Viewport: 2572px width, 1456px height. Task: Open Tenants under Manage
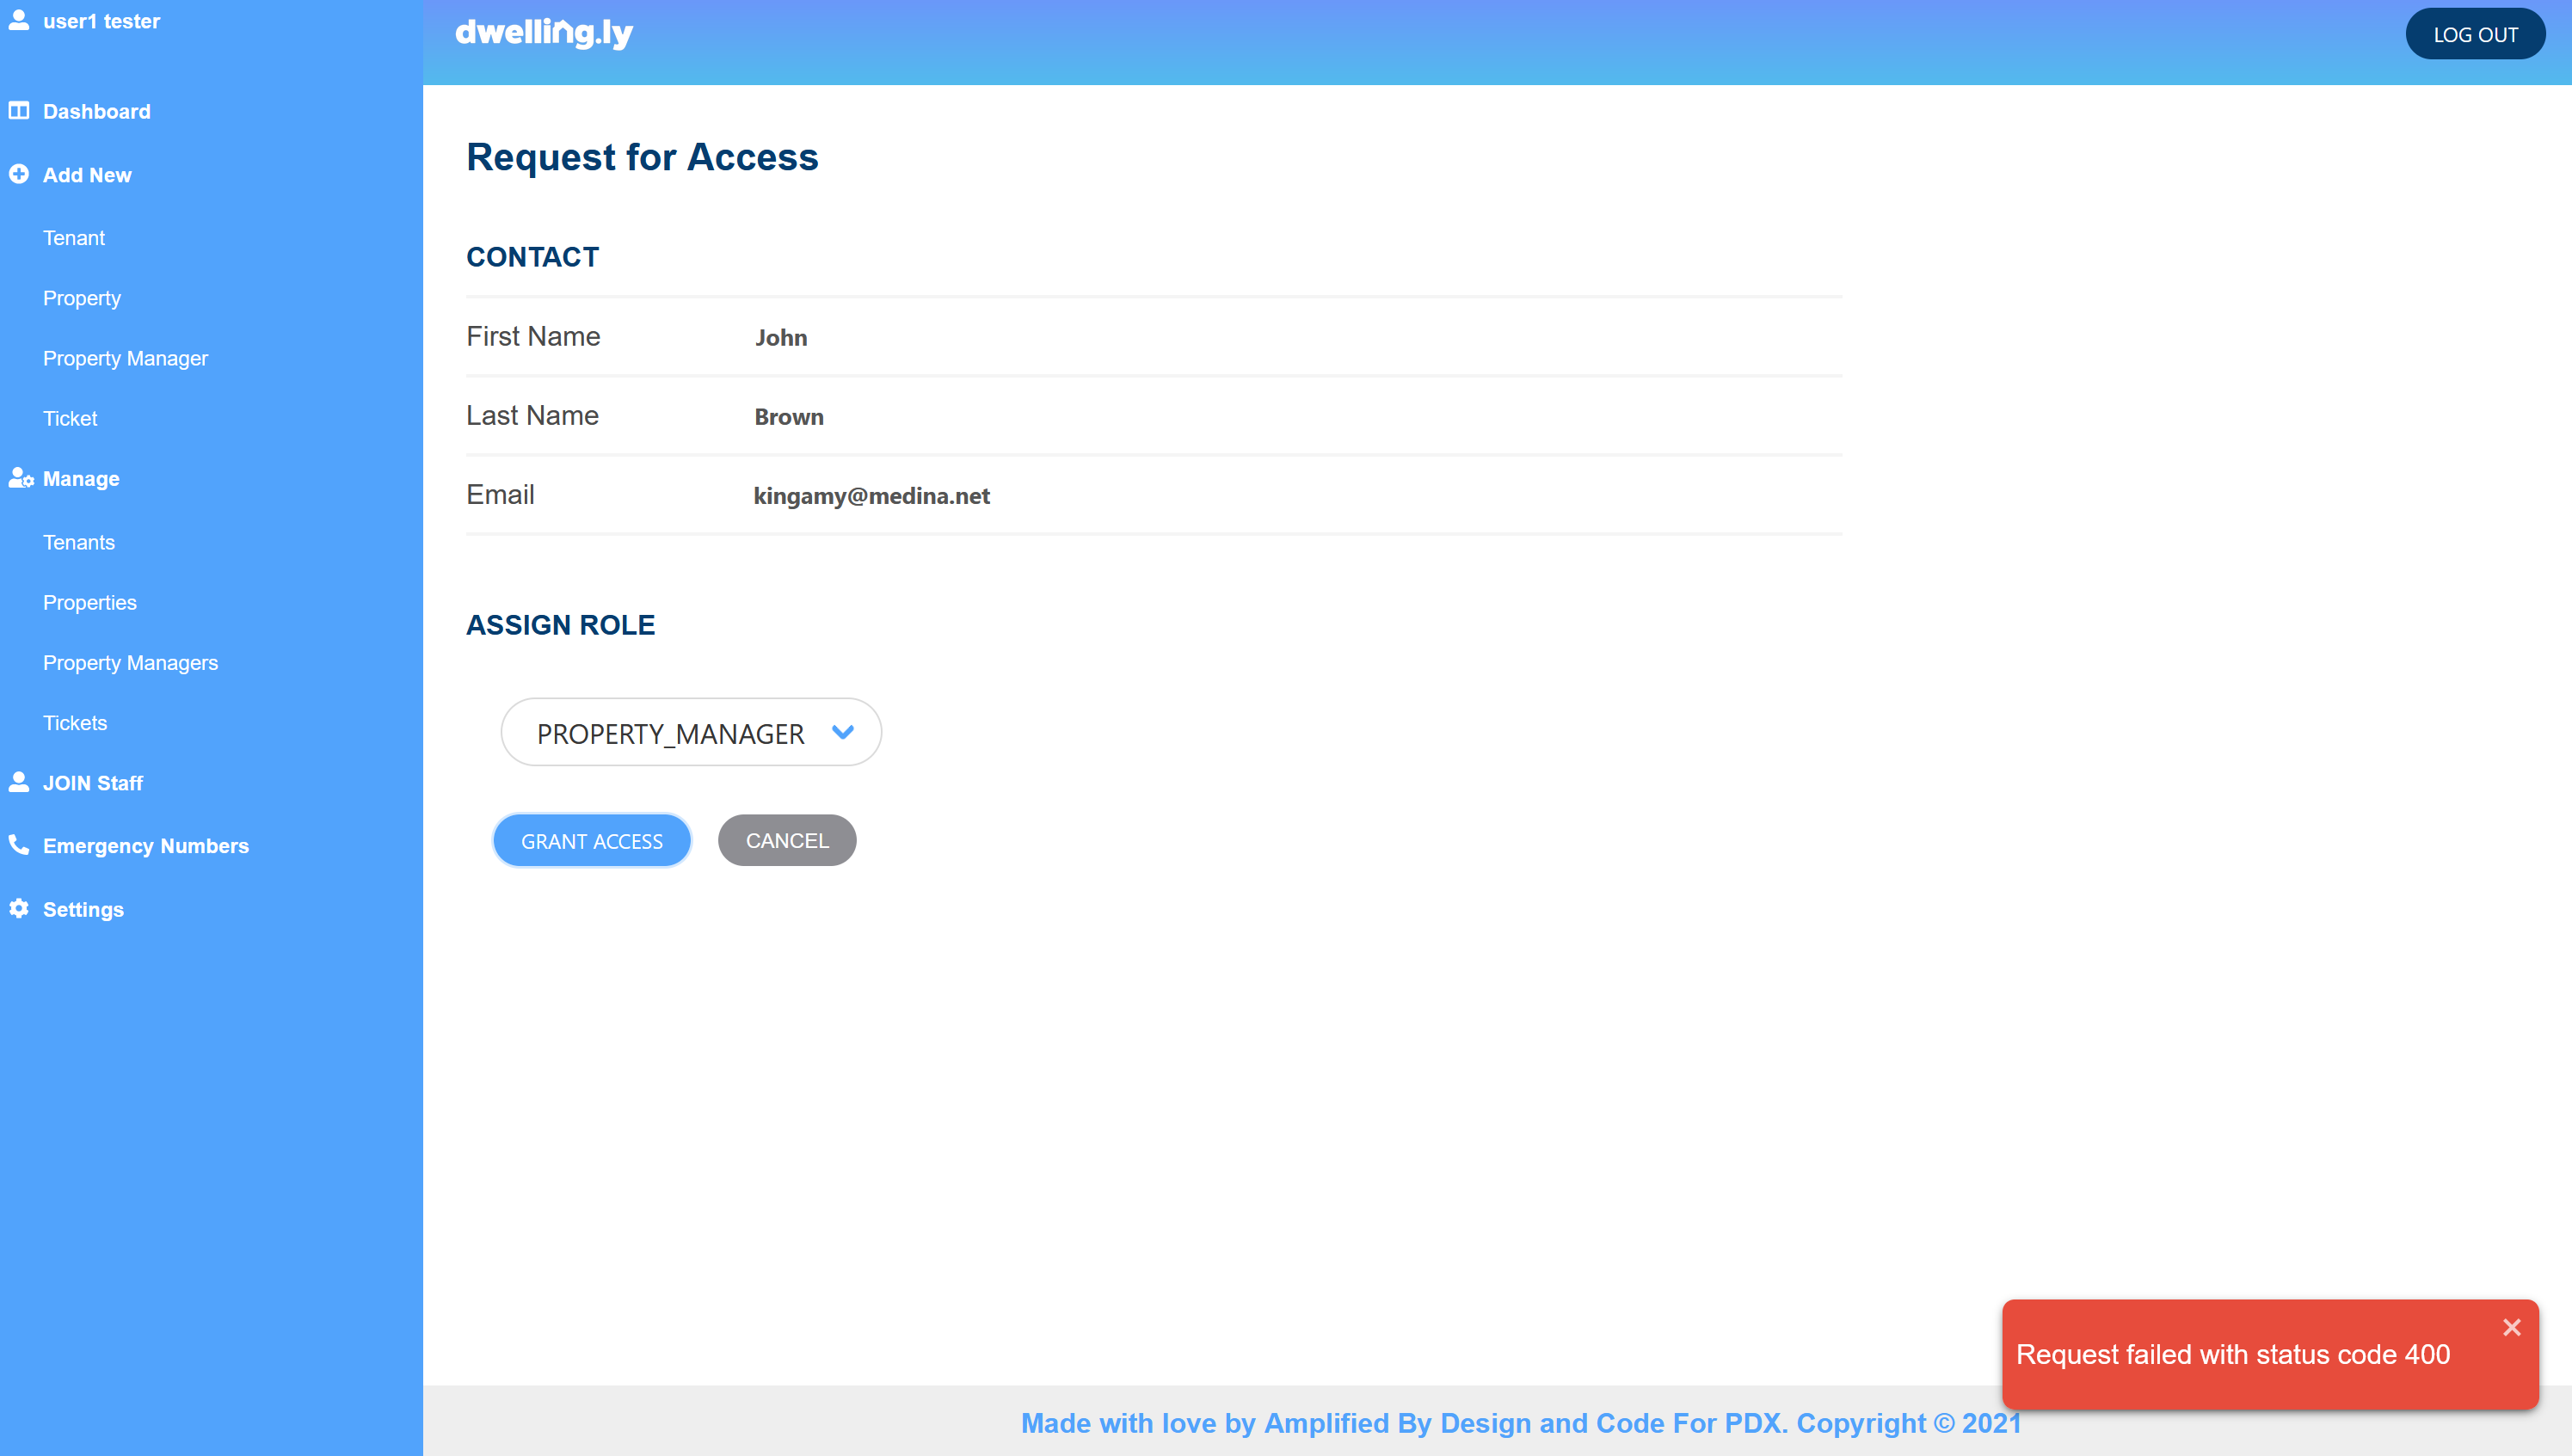click(78, 542)
